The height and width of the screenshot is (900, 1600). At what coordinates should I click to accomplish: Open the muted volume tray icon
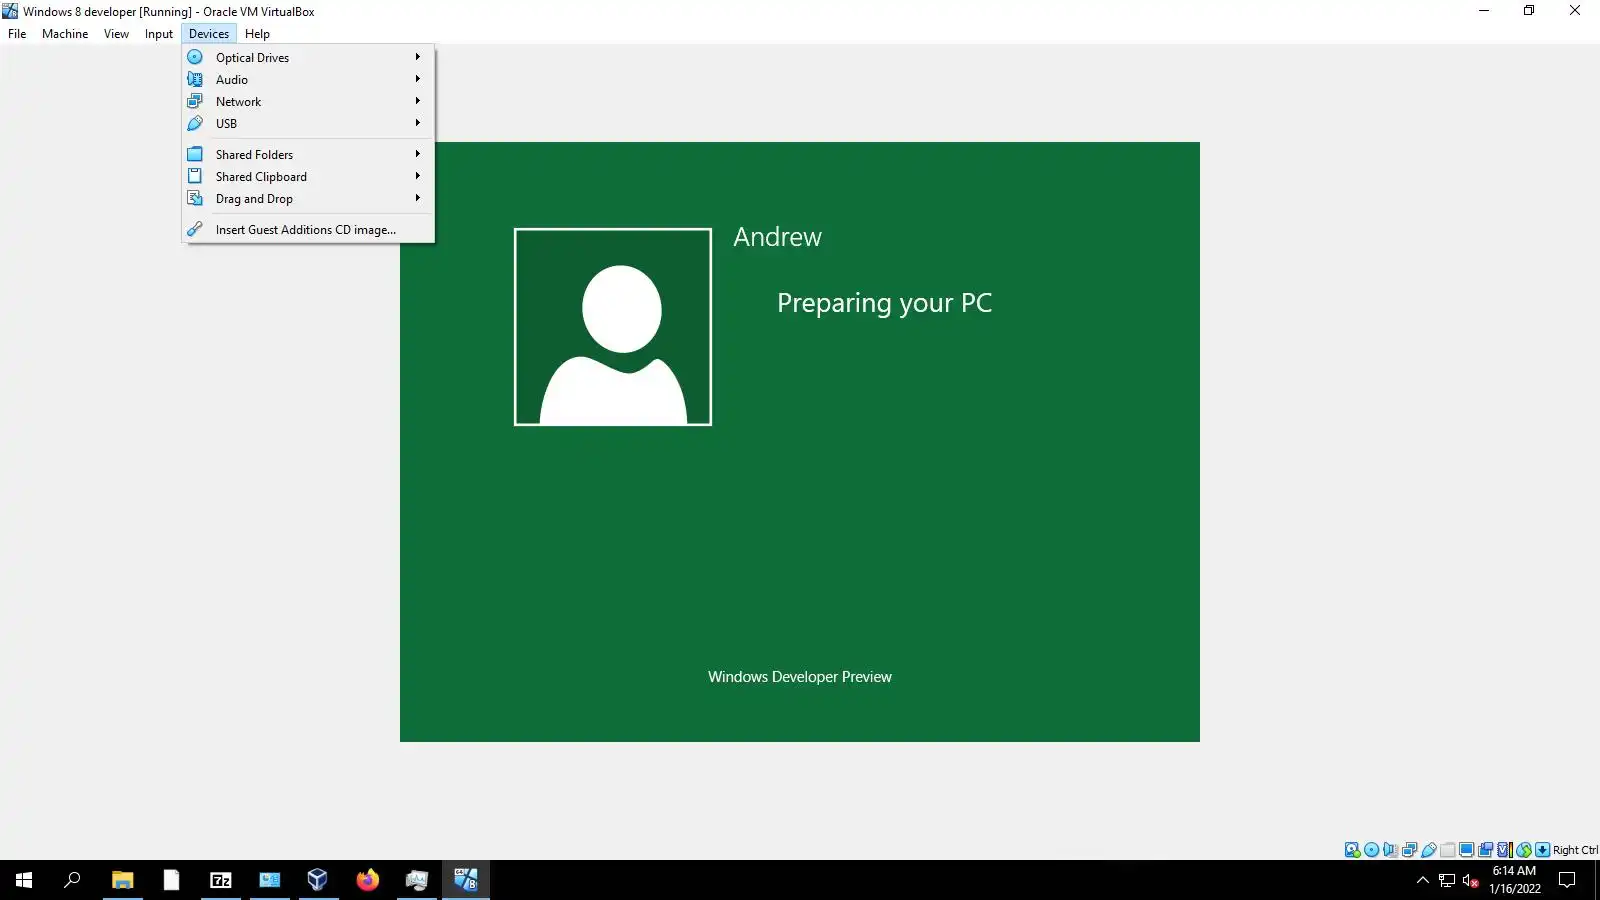(1470, 880)
